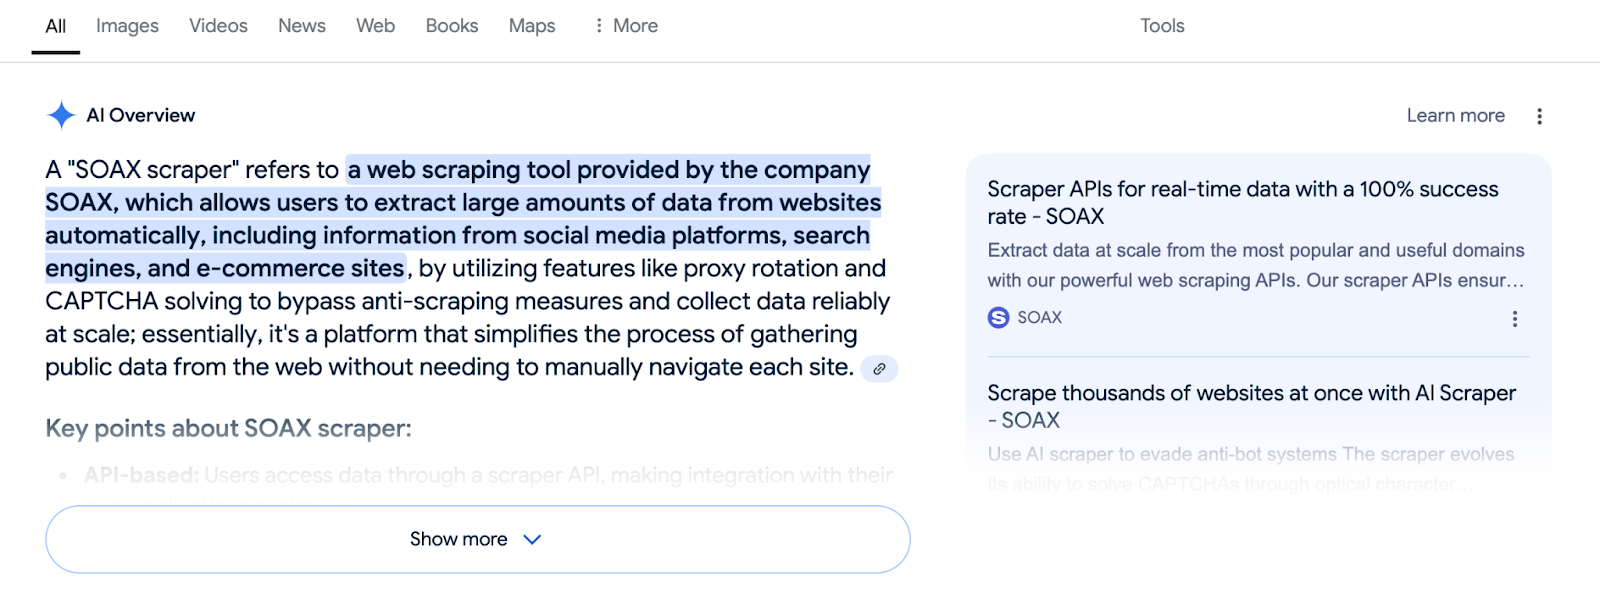
Task: Select the Web search category
Action: tap(374, 25)
